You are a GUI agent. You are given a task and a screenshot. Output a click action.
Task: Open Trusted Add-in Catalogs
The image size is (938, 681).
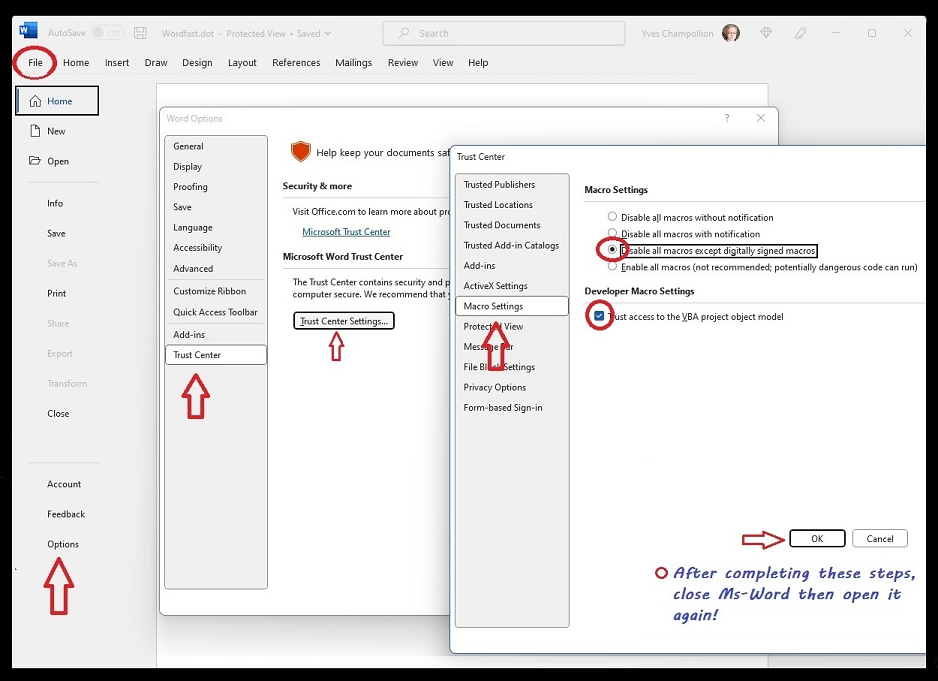point(512,245)
